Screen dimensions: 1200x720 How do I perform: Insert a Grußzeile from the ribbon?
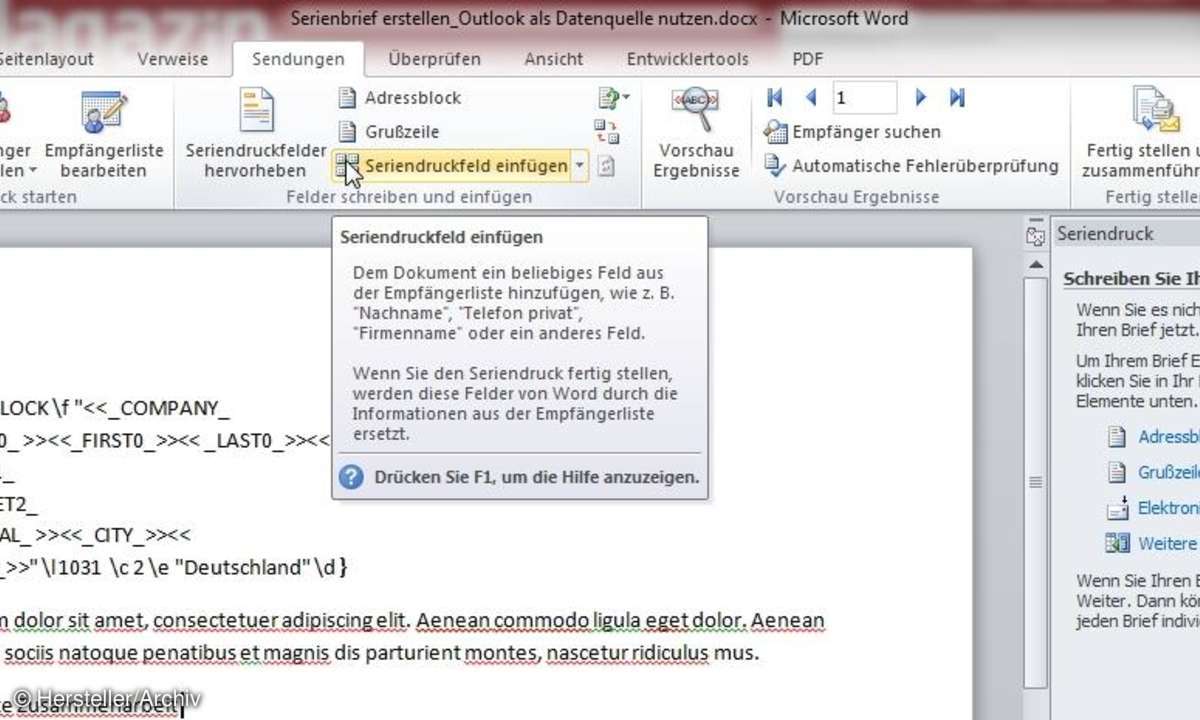click(389, 131)
